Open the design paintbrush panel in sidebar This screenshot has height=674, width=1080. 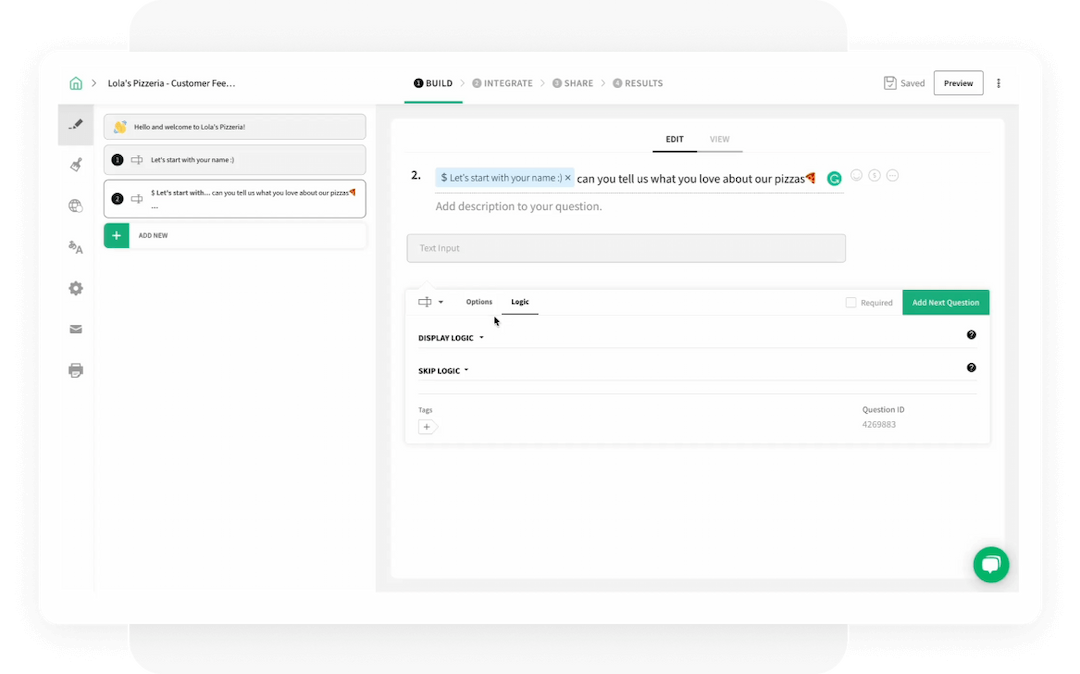(x=76, y=165)
